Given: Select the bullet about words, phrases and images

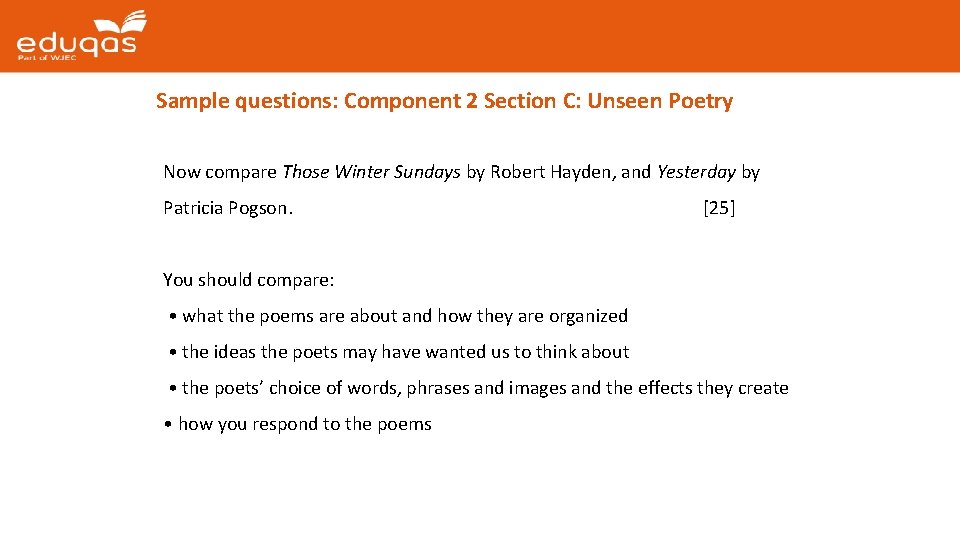Looking at the screenshot, I should (x=485, y=388).
